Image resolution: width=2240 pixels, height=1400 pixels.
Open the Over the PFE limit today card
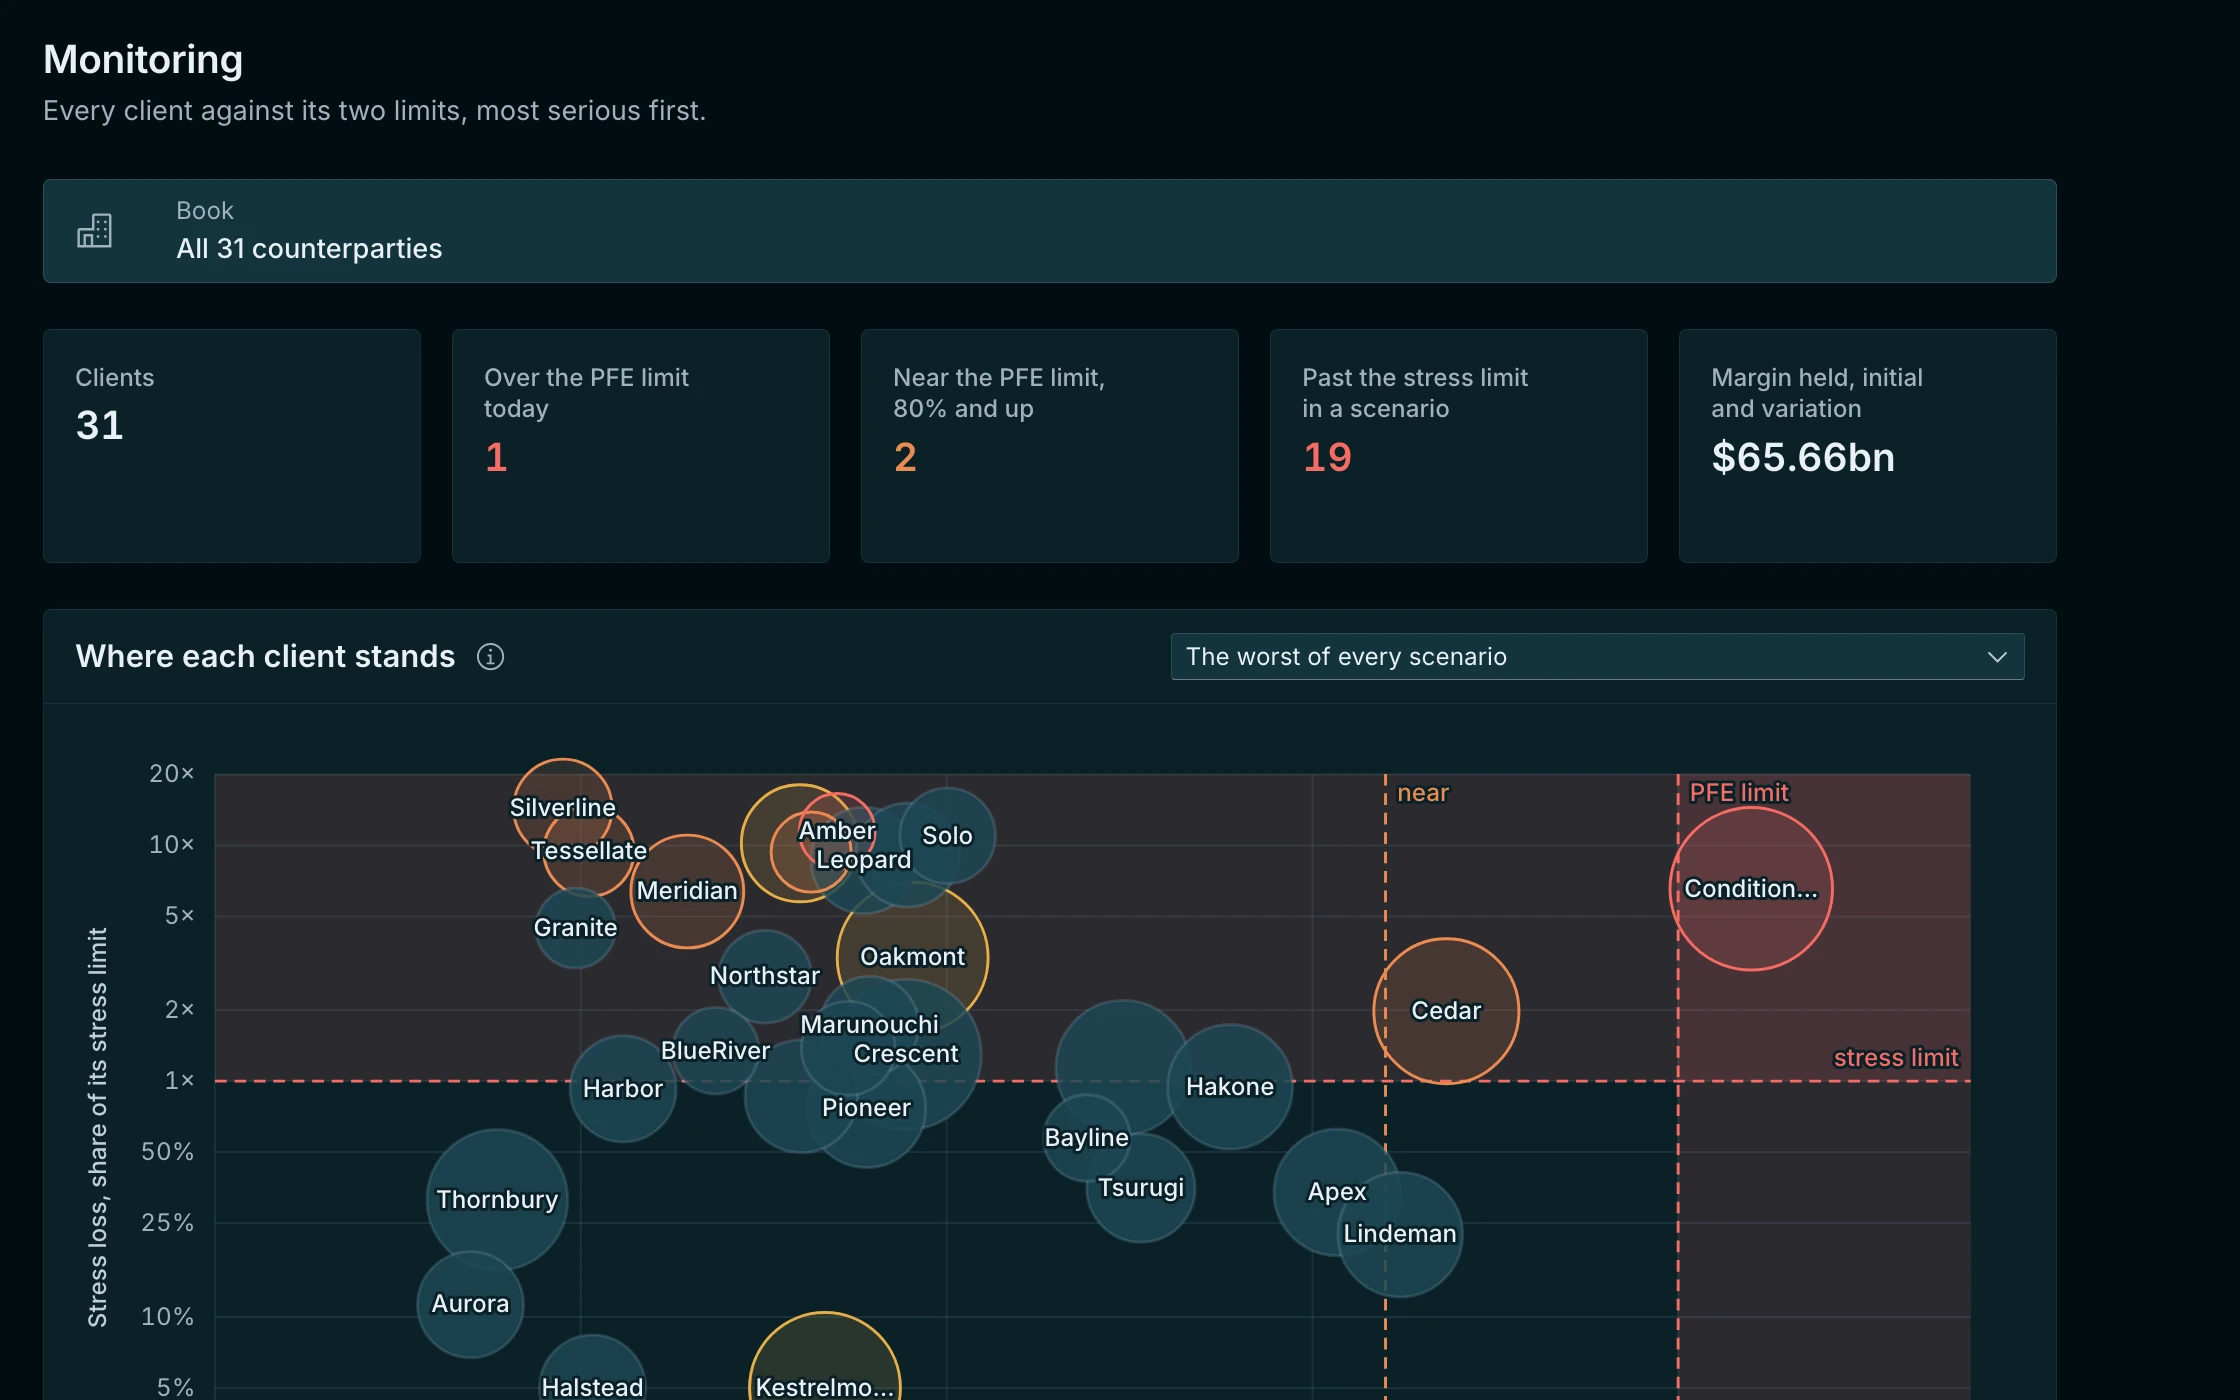tap(641, 446)
